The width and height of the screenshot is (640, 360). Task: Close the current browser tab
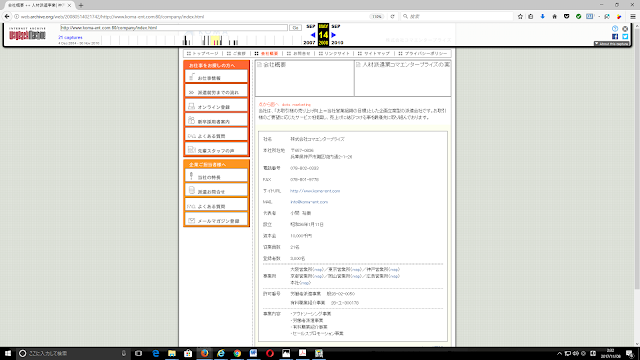pyautogui.click(x=69, y=5)
